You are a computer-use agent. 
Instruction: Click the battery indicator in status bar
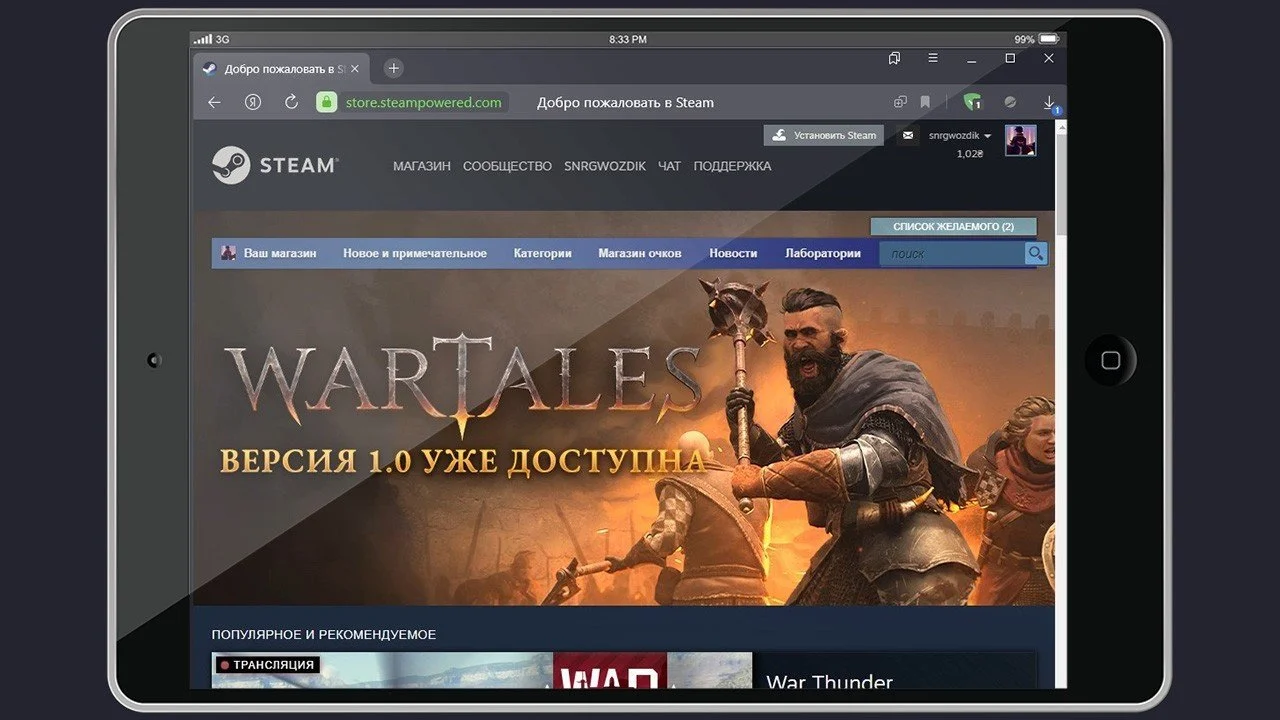pos(1048,39)
